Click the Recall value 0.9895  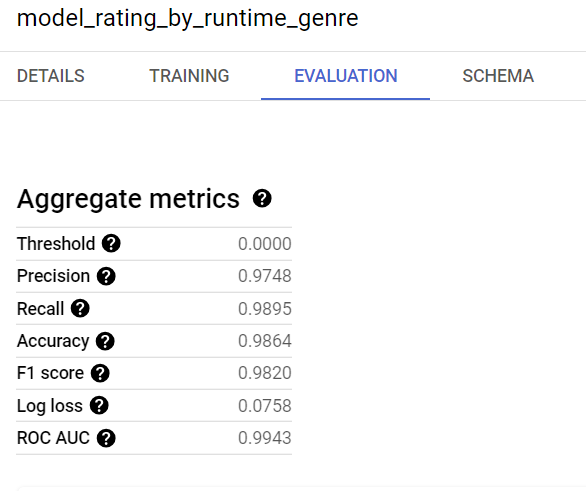point(265,309)
